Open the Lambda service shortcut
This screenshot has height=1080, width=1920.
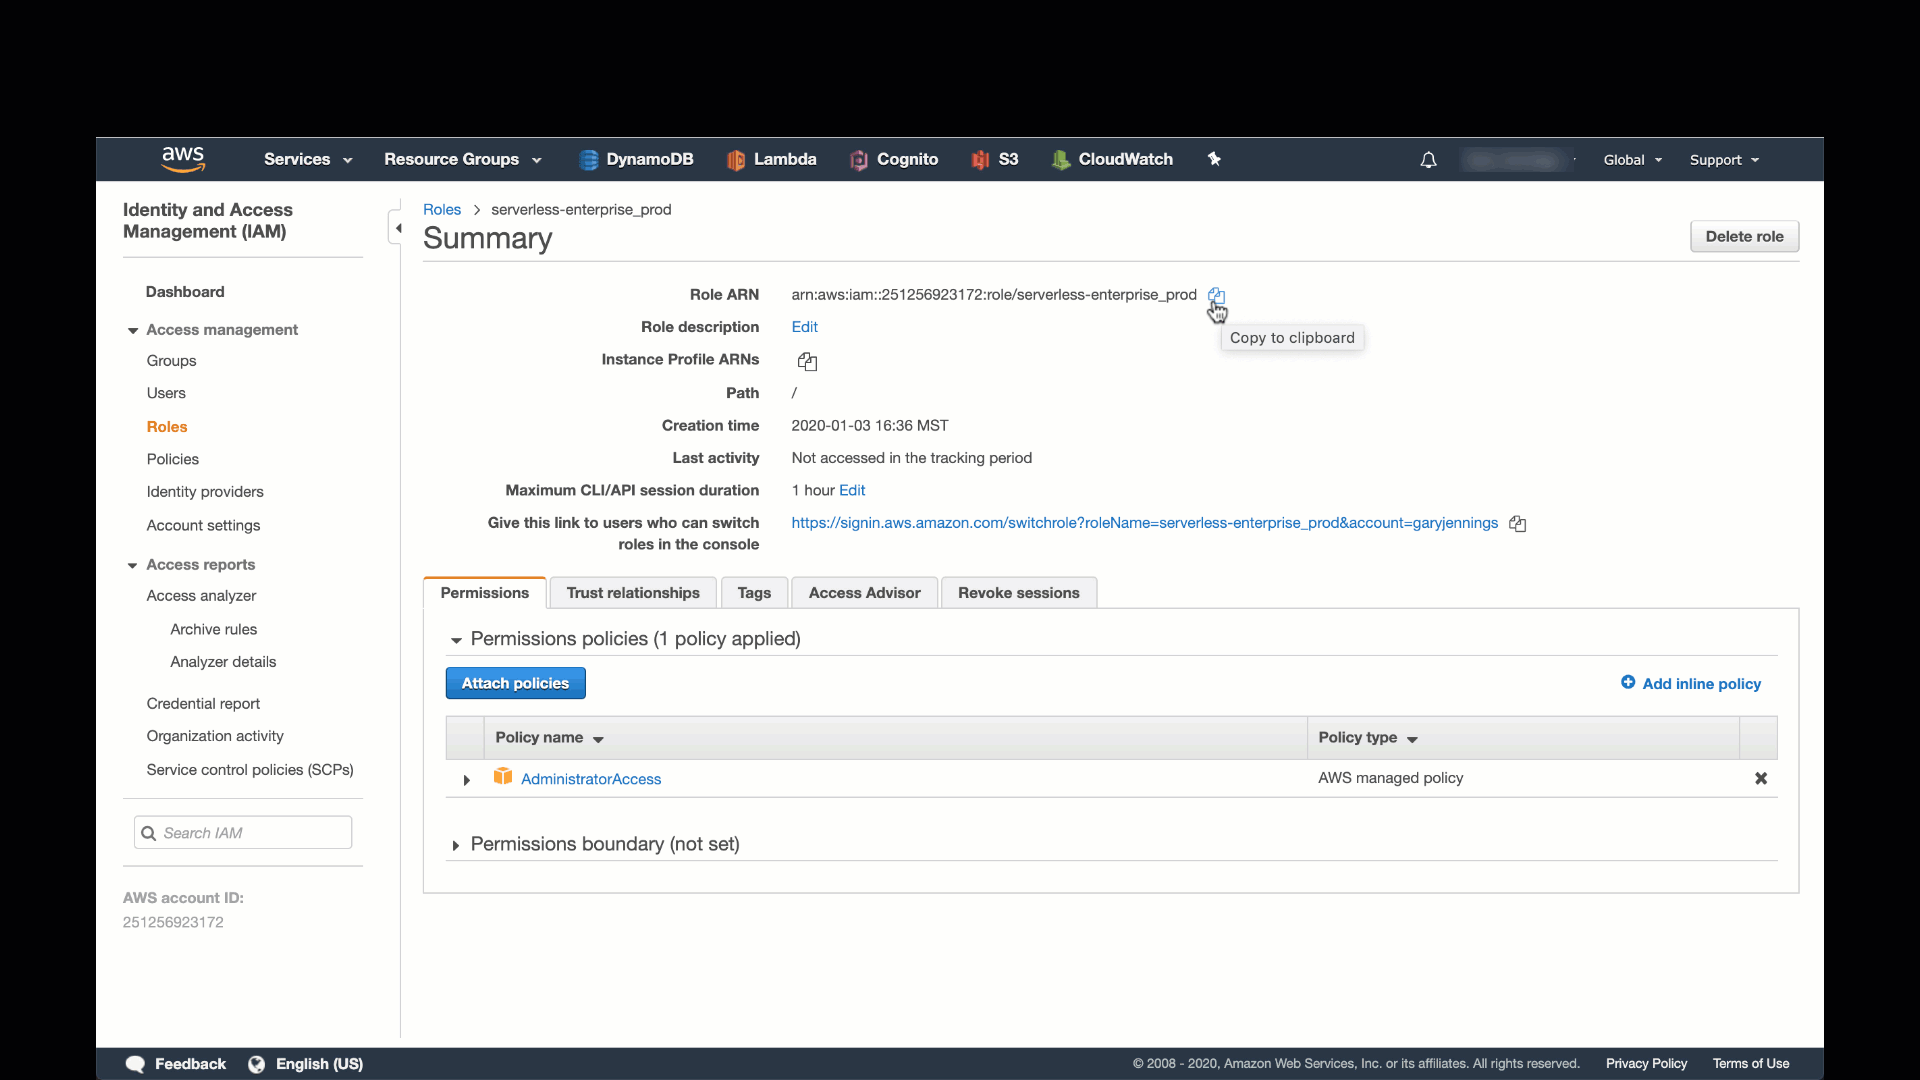pyautogui.click(x=771, y=159)
